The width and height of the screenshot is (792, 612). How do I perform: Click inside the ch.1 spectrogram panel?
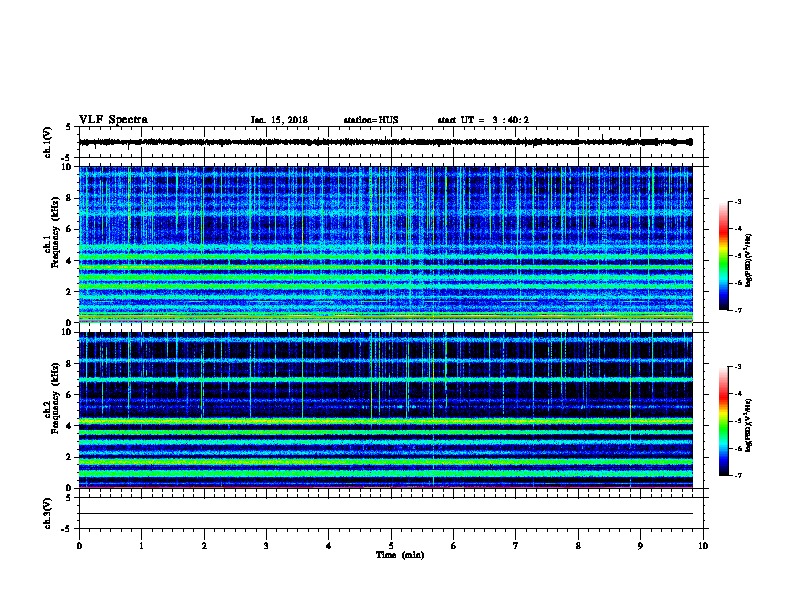tap(386, 244)
